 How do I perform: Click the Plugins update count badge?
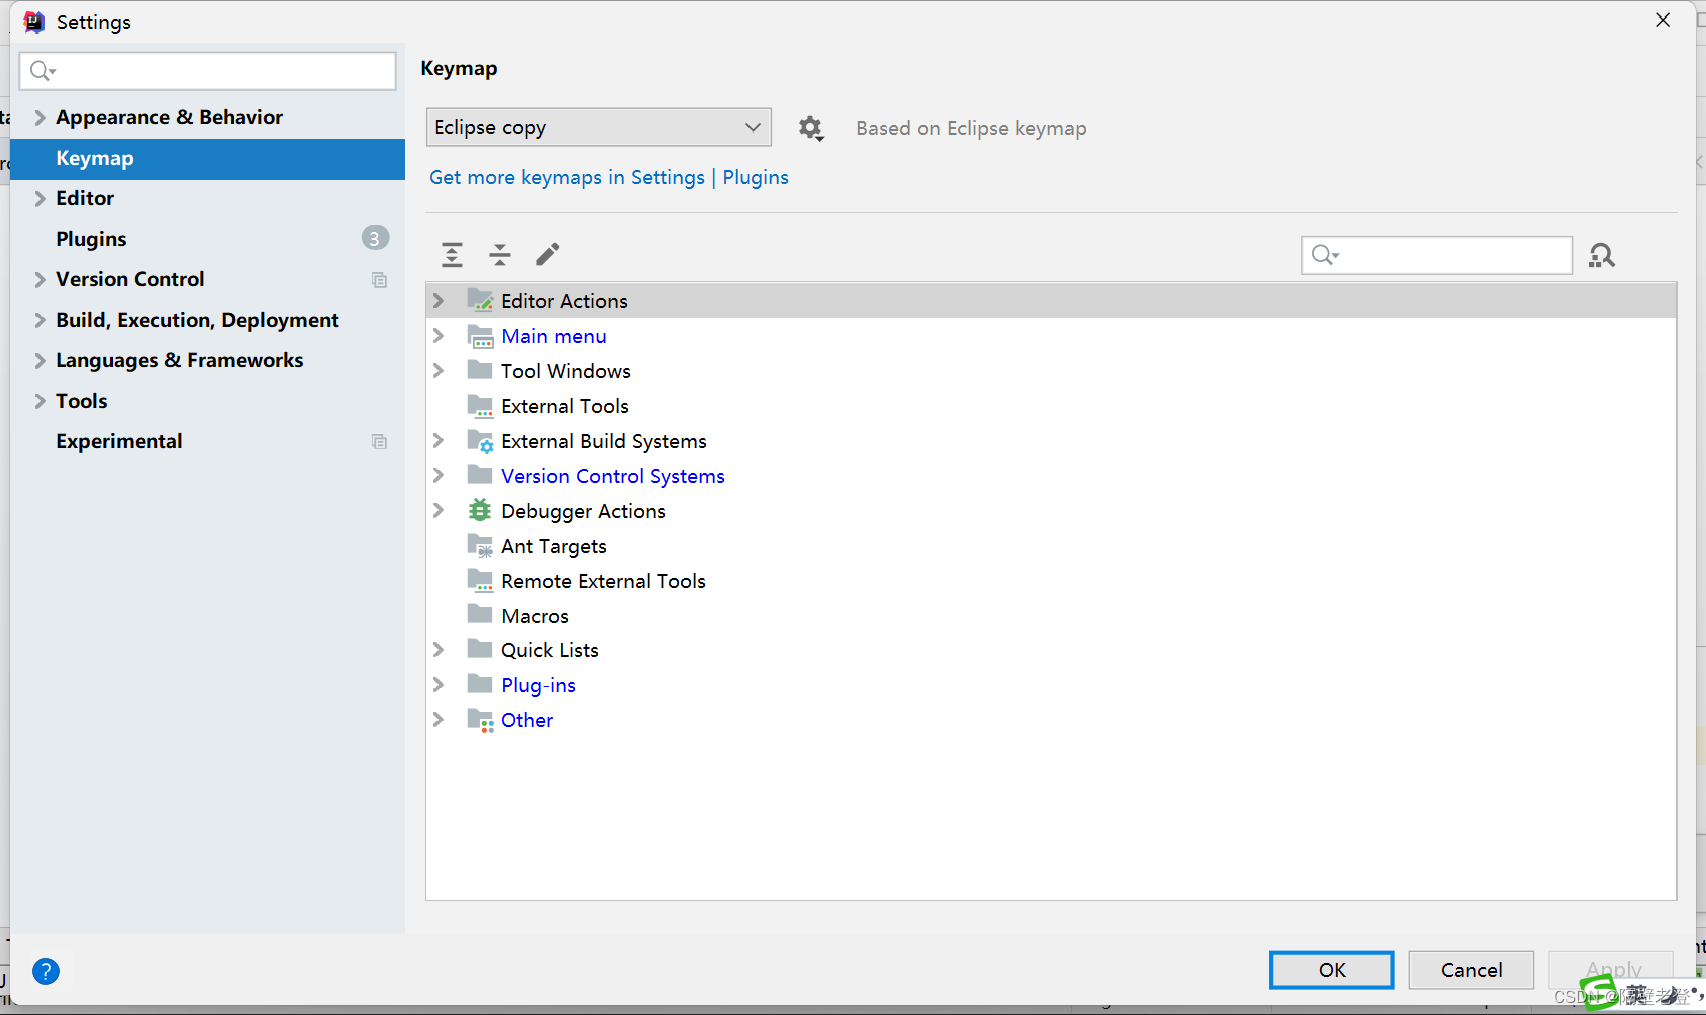coord(375,238)
